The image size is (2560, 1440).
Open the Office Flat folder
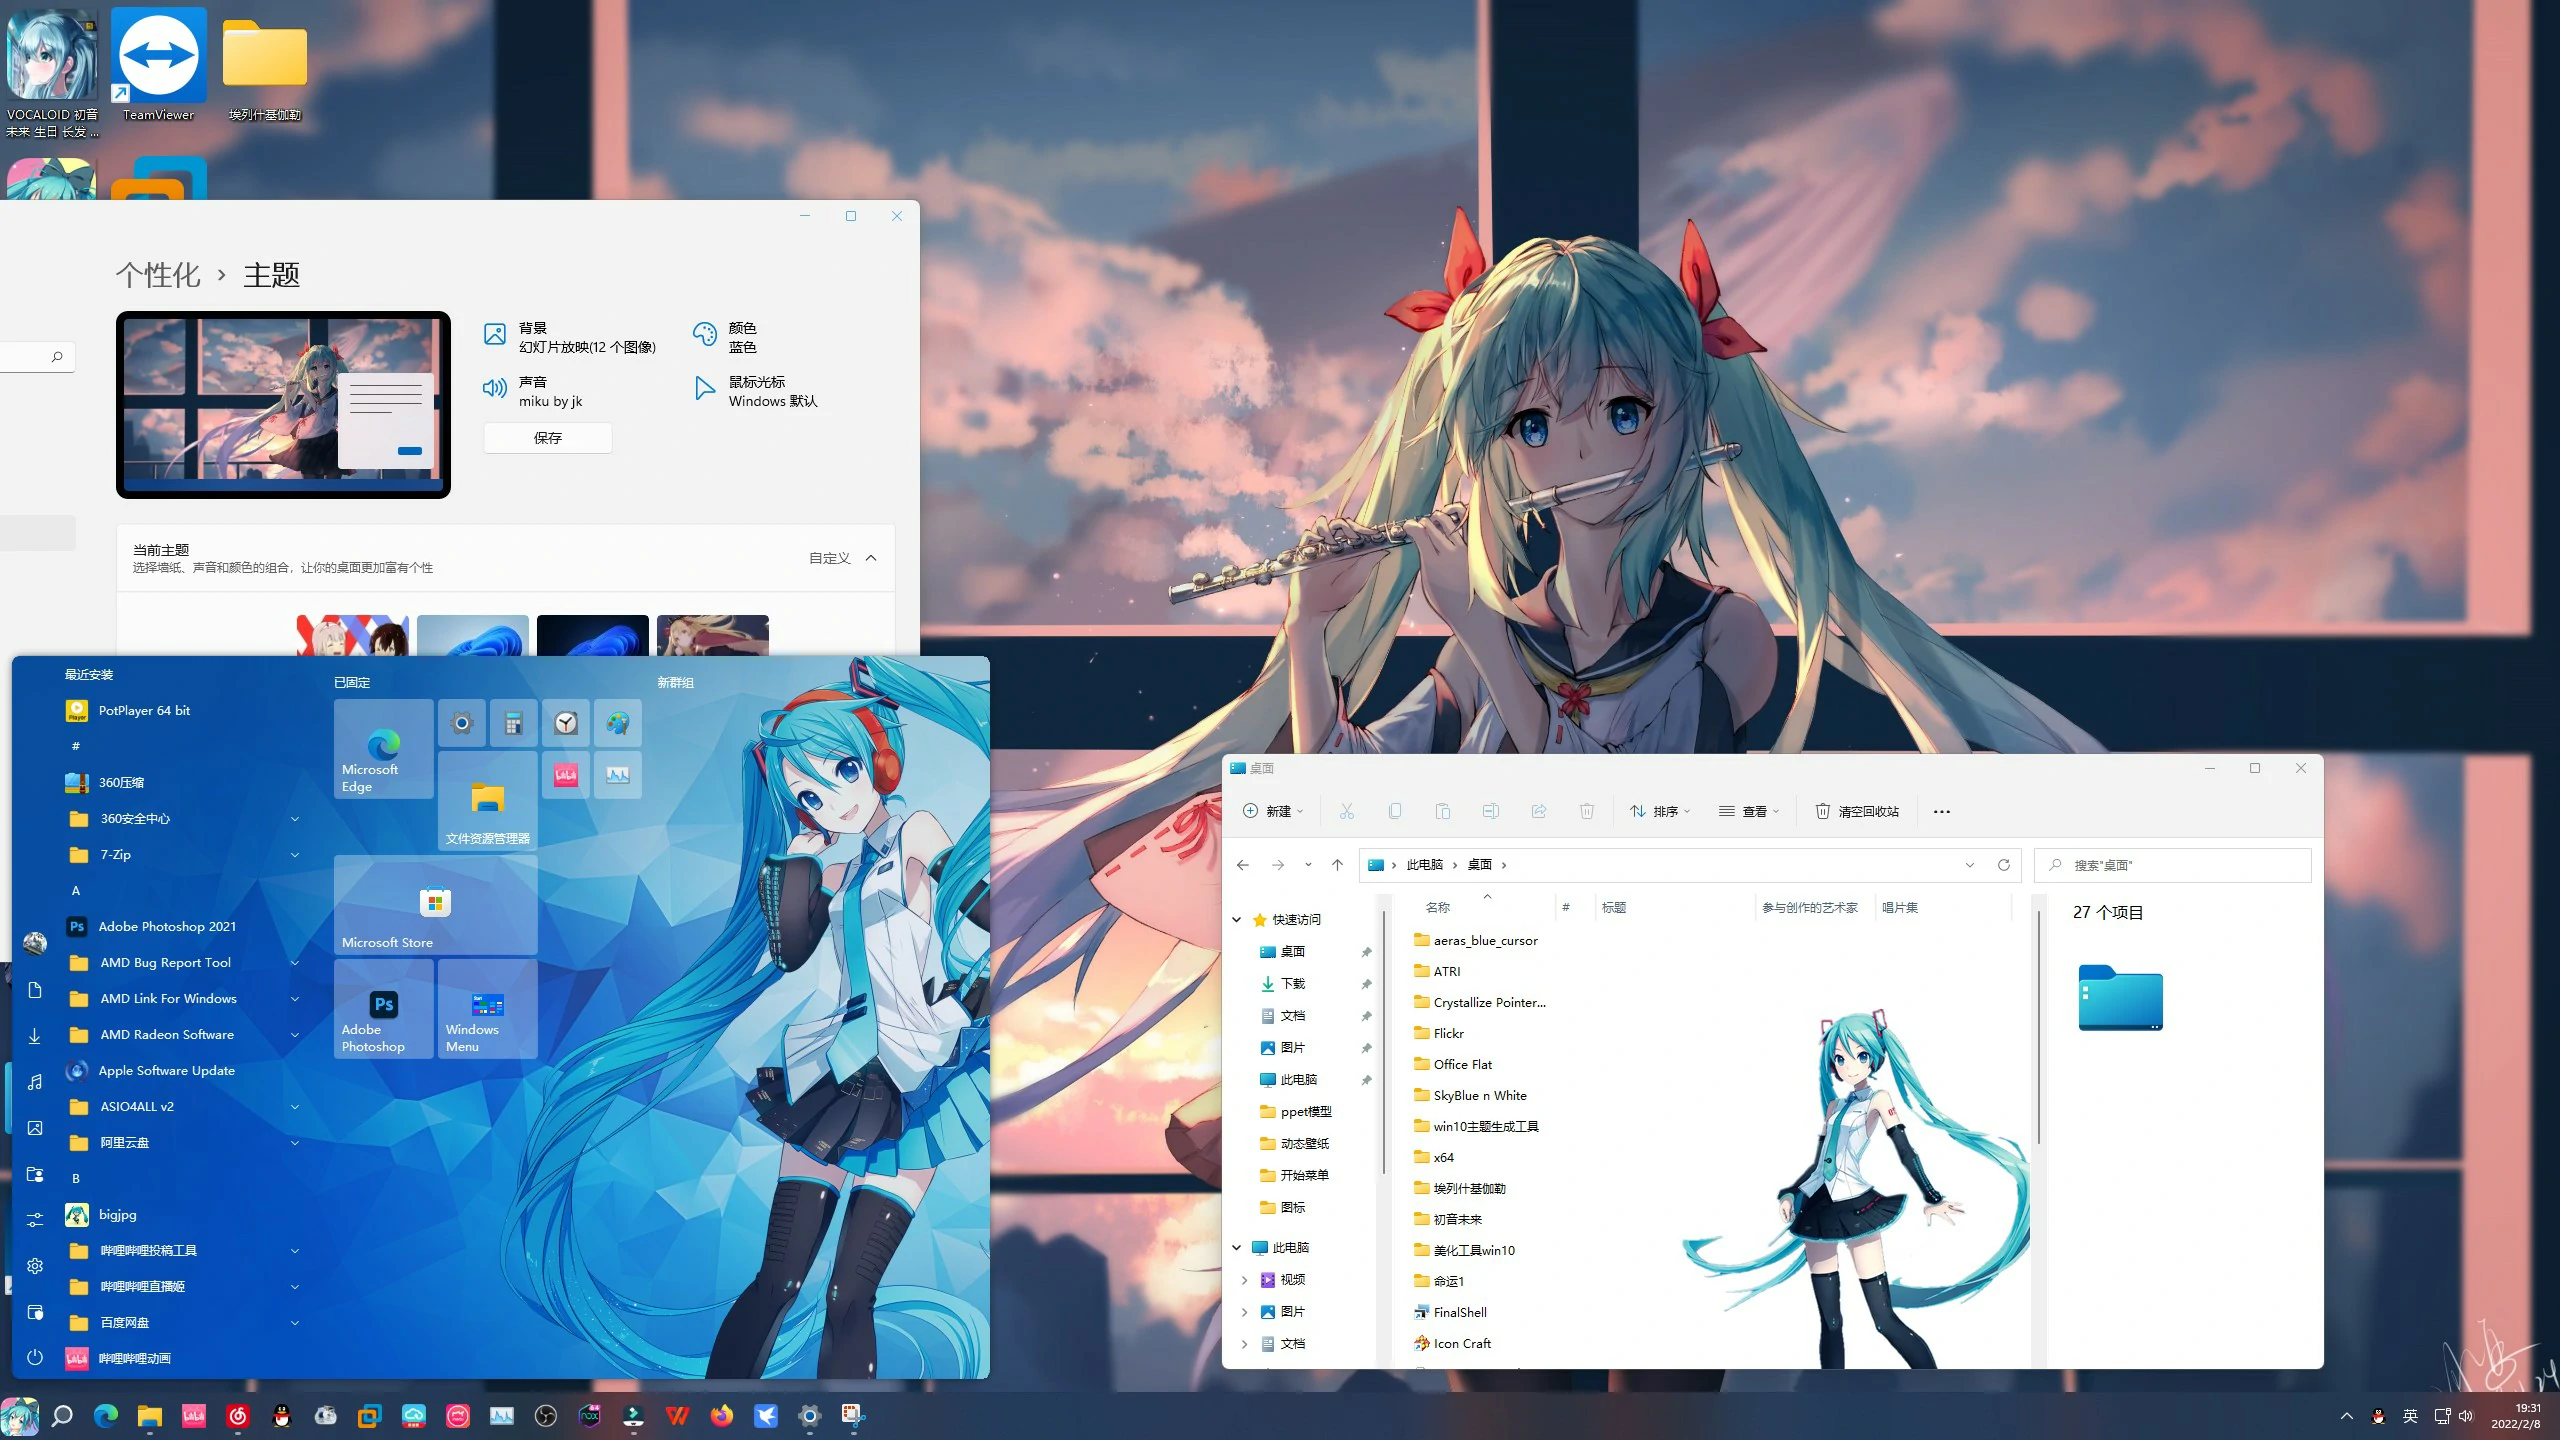pyautogui.click(x=1462, y=1064)
